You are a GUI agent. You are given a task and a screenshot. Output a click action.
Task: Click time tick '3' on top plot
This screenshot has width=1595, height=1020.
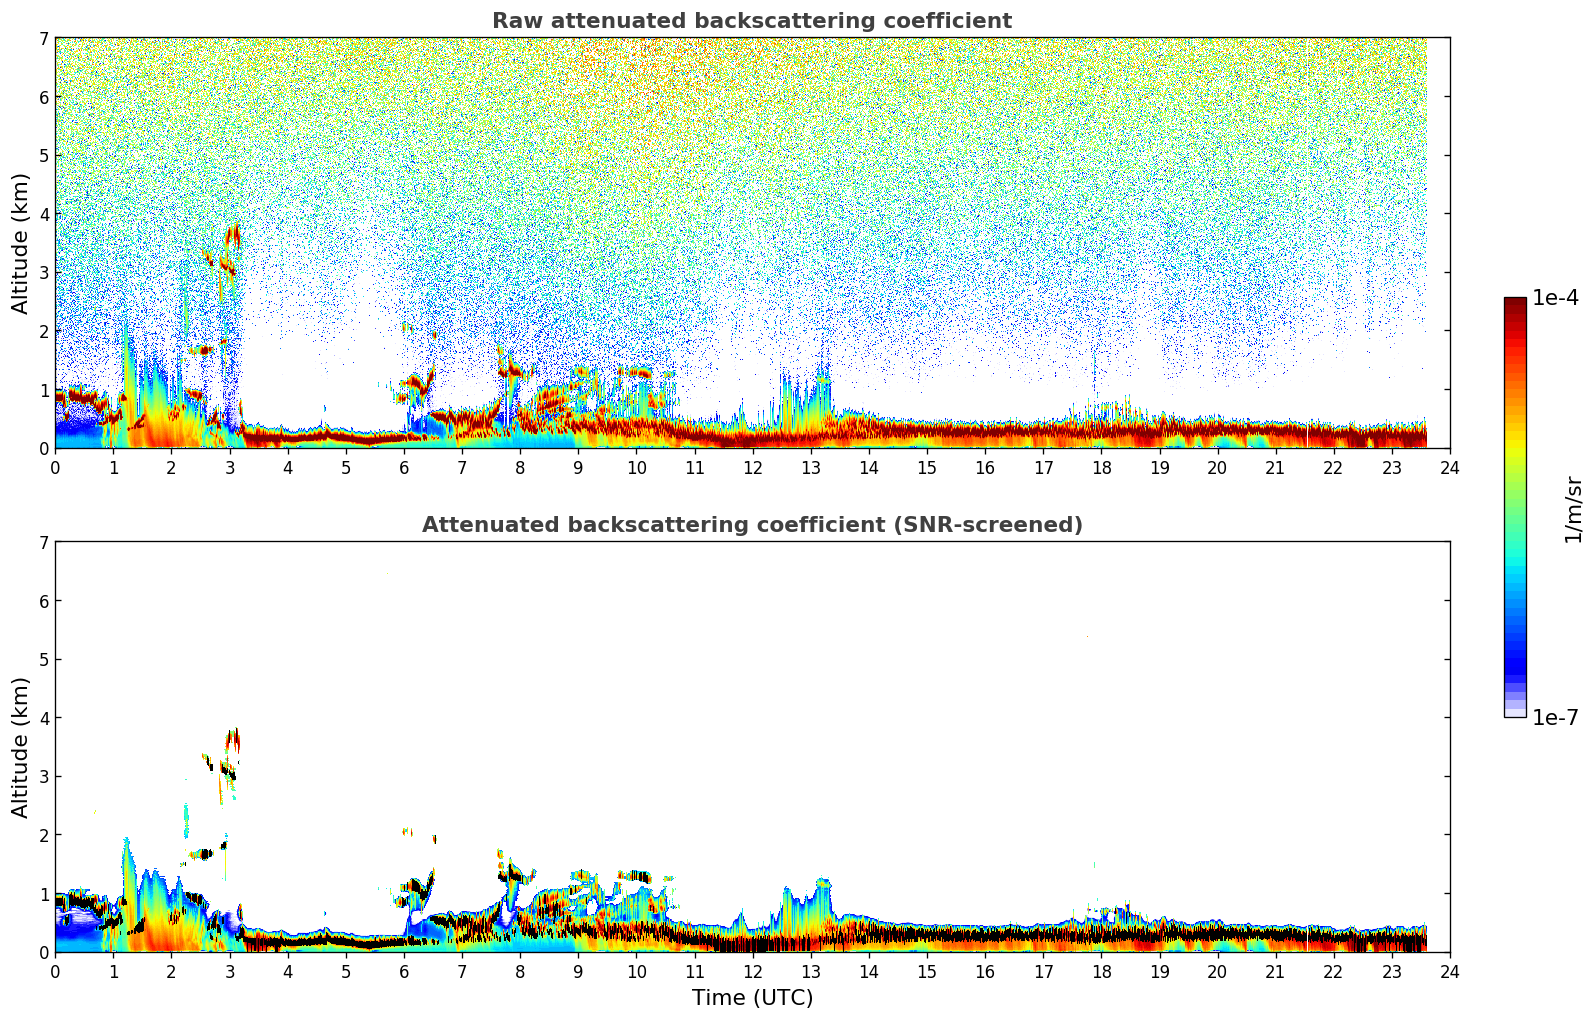tap(229, 467)
